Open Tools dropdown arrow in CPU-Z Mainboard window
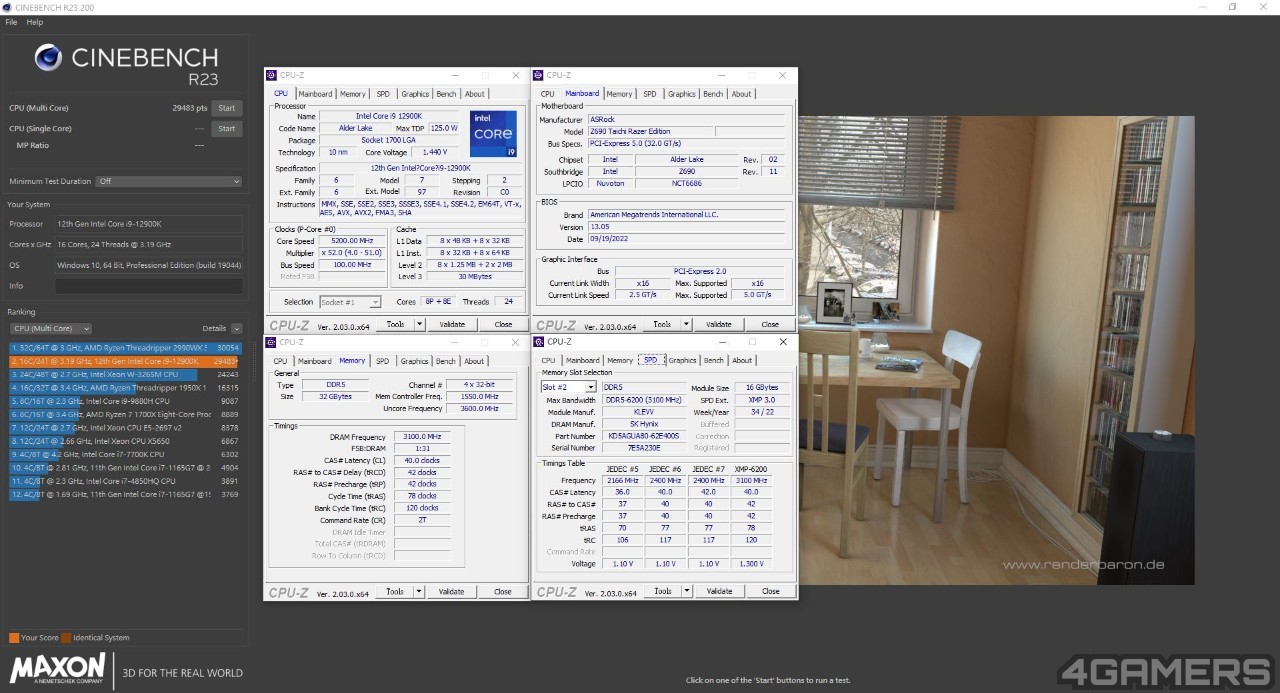This screenshot has height=693, width=1280. pyautogui.click(x=686, y=324)
